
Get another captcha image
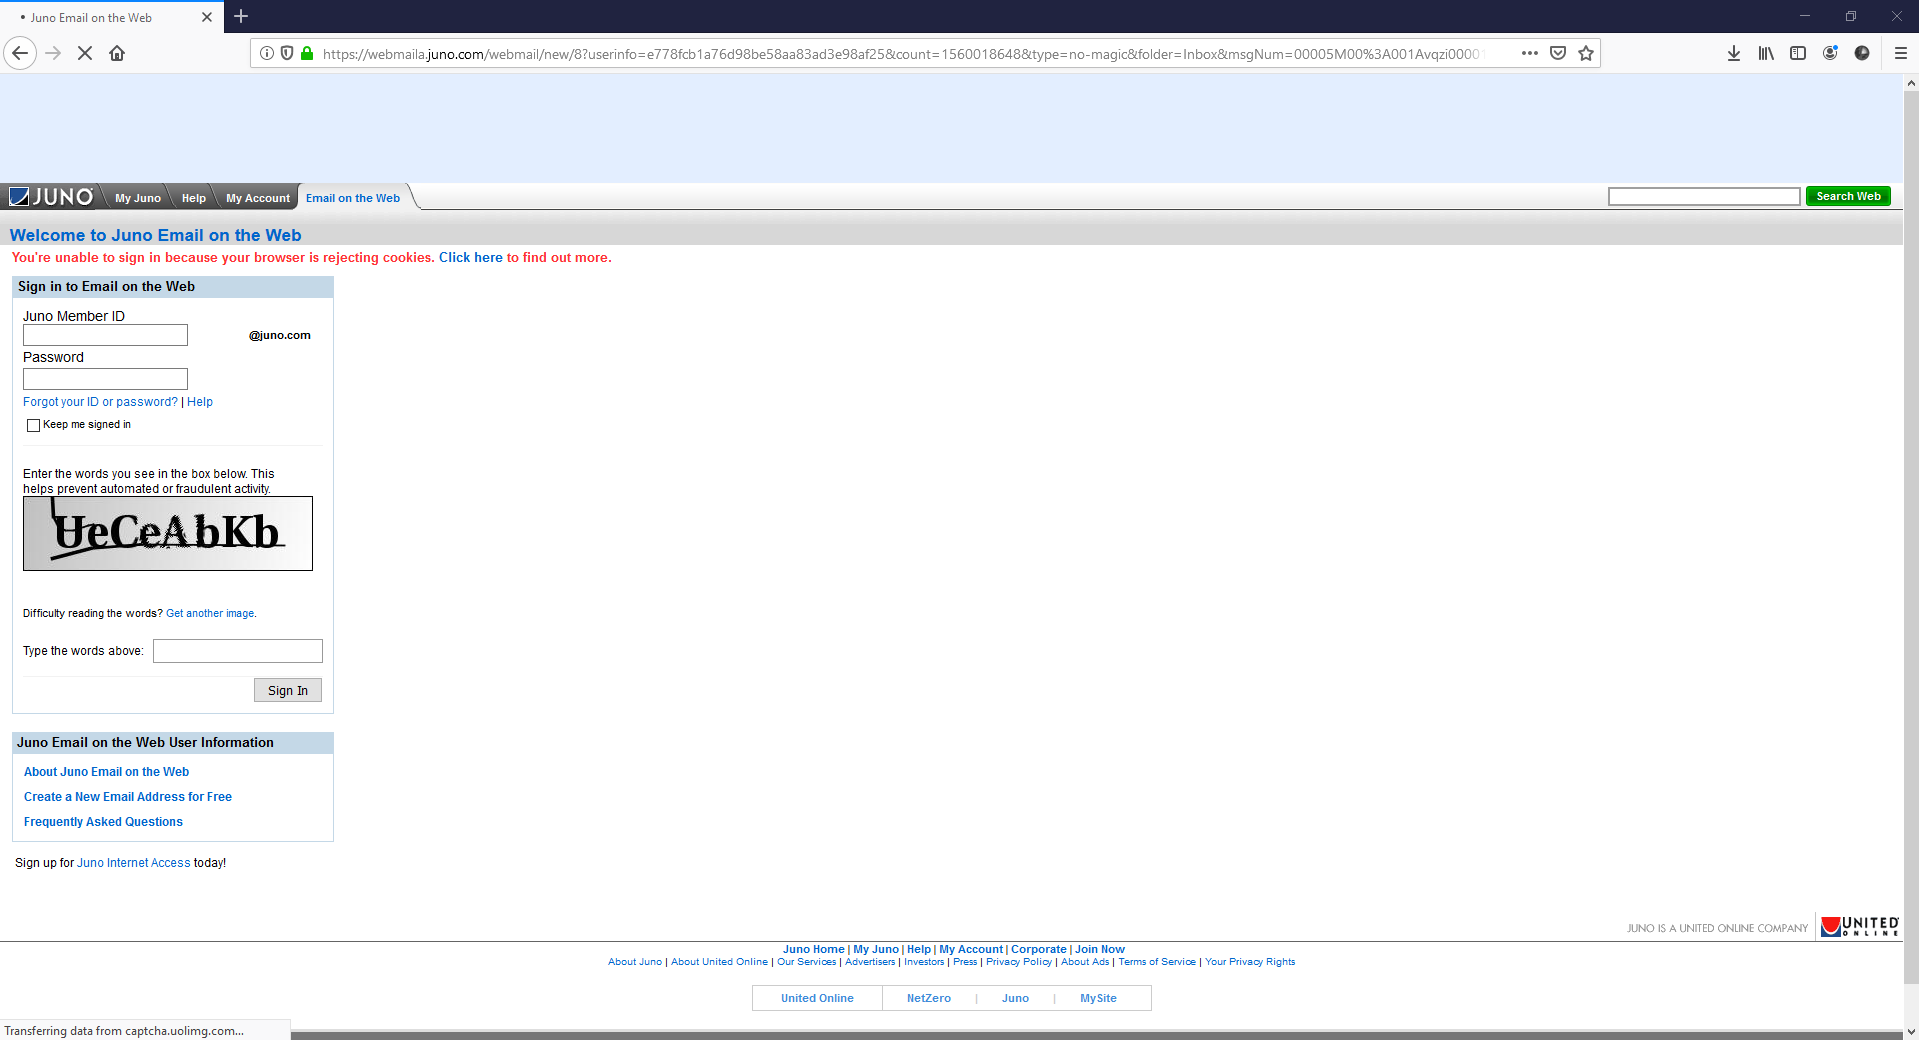(209, 613)
